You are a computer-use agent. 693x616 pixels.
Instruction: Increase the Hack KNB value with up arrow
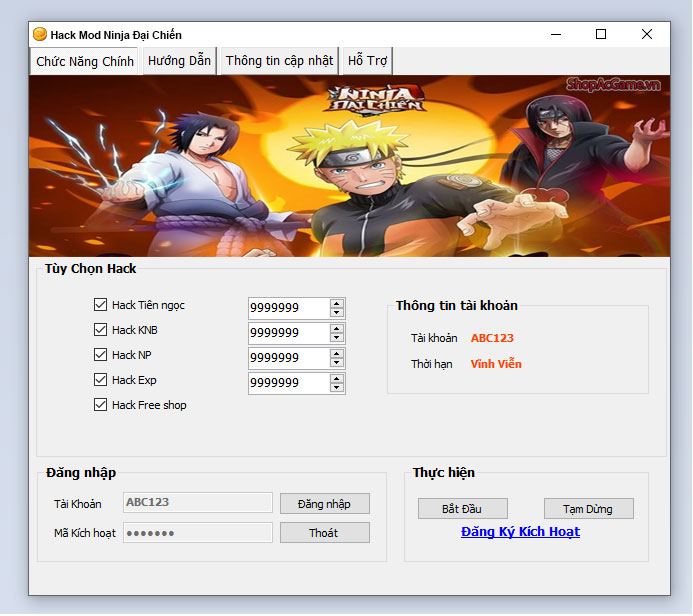coord(337,329)
